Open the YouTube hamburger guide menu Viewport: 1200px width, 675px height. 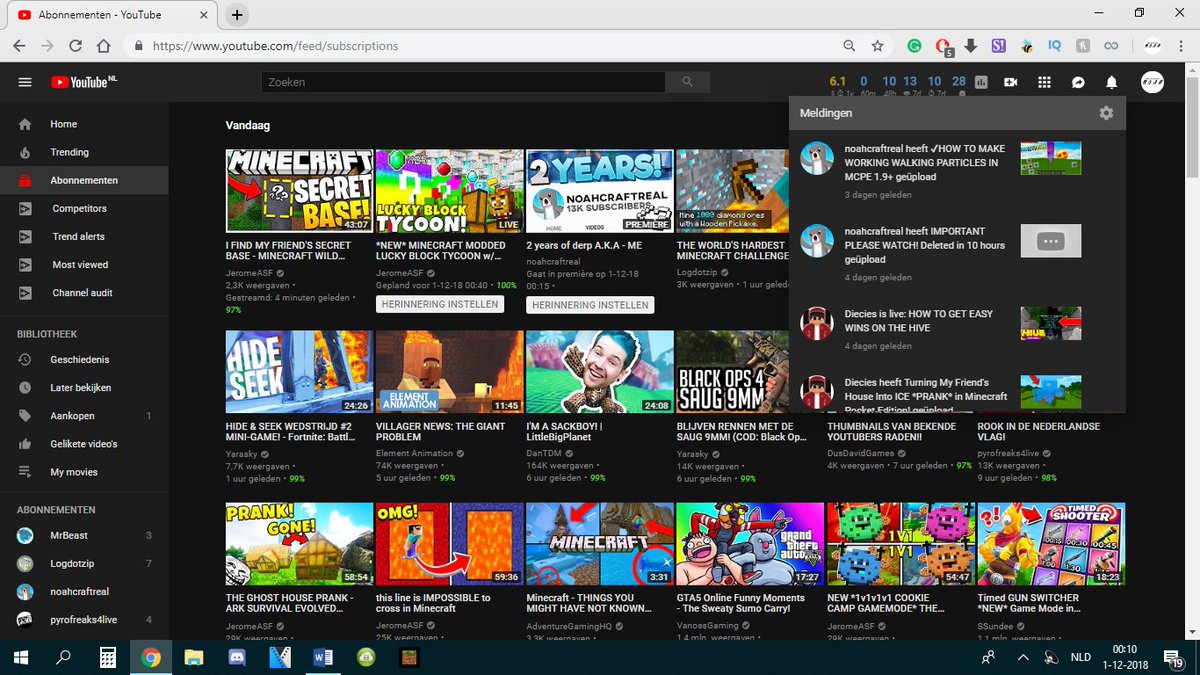(x=25, y=82)
